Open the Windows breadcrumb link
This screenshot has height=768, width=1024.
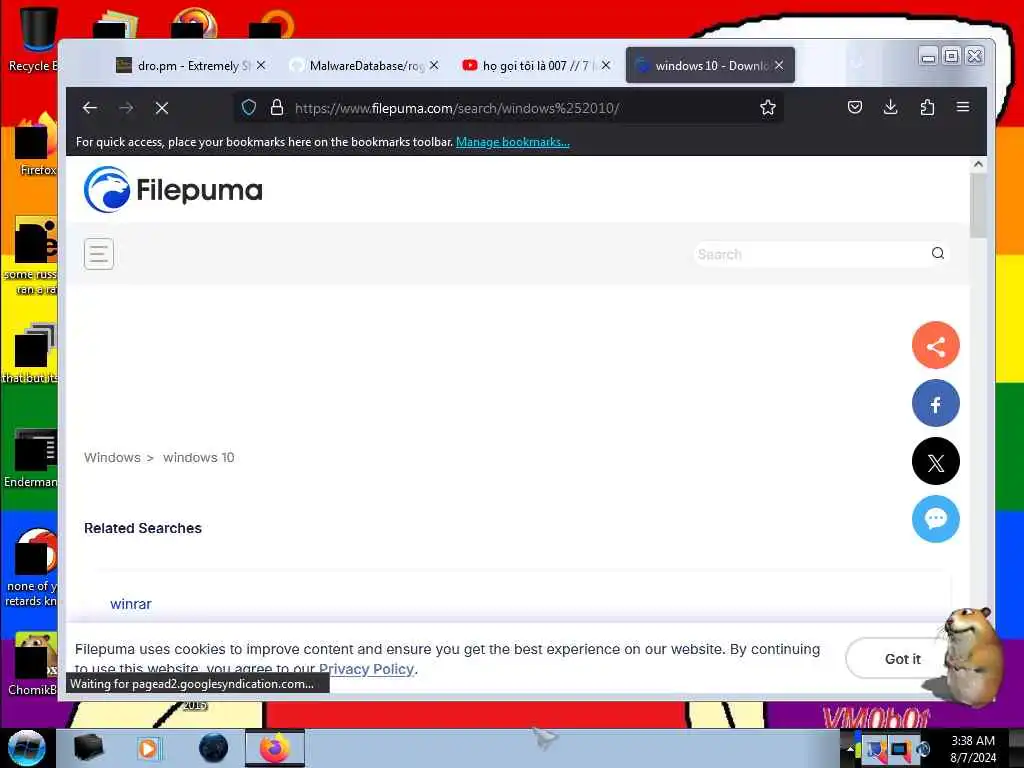pyautogui.click(x=112, y=457)
